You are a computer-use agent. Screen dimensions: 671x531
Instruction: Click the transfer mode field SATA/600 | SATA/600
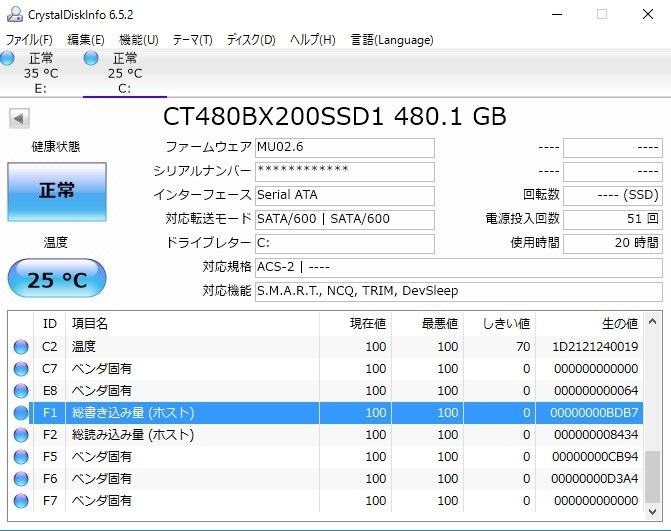tap(344, 220)
